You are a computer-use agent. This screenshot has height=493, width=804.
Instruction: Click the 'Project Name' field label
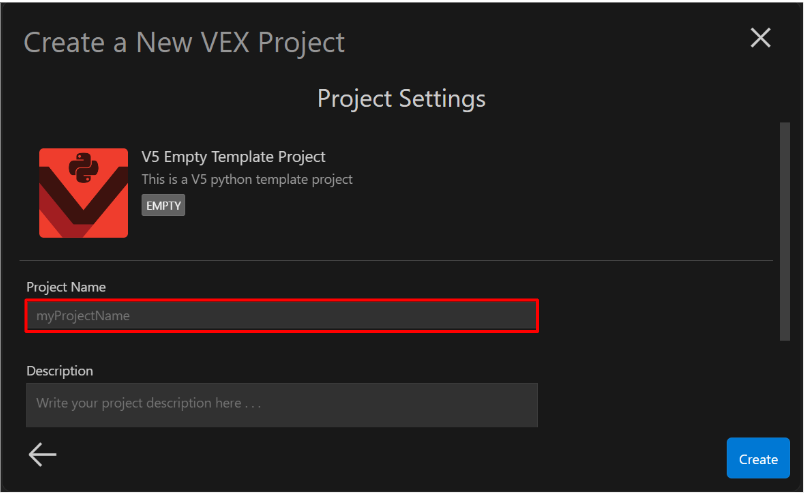coord(66,287)
